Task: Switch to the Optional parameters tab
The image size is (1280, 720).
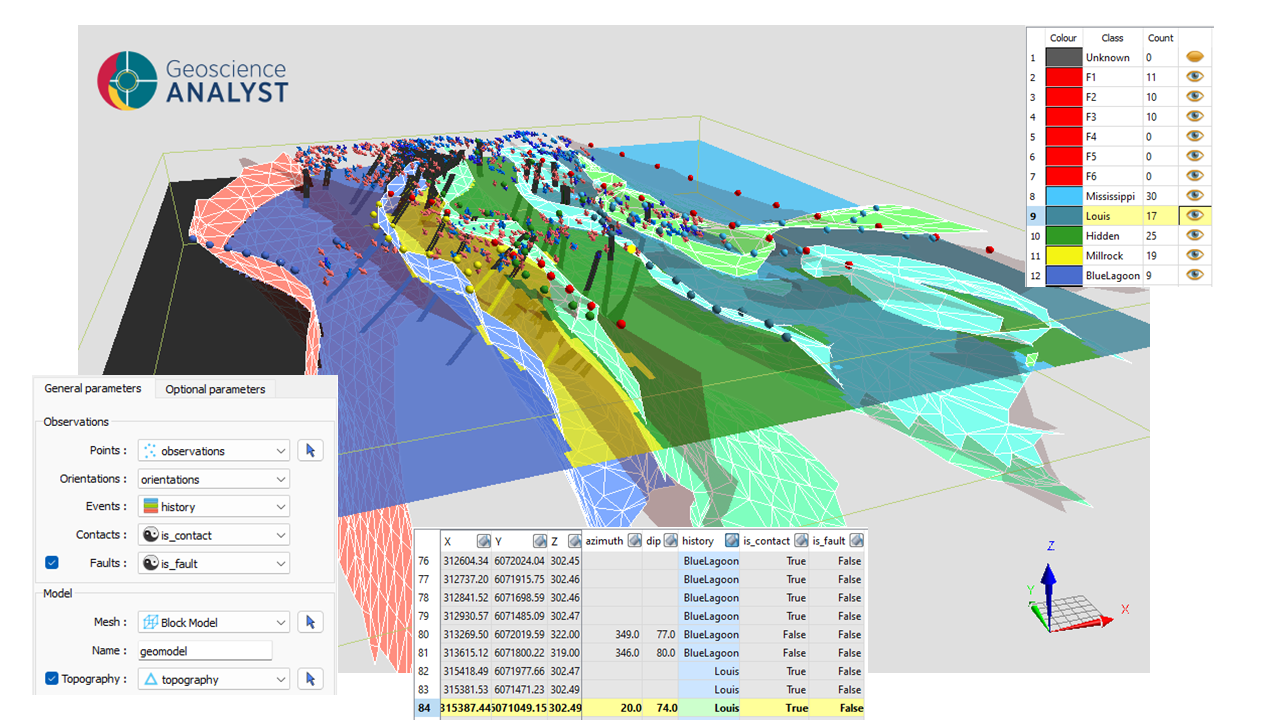Action: [215, 389]
